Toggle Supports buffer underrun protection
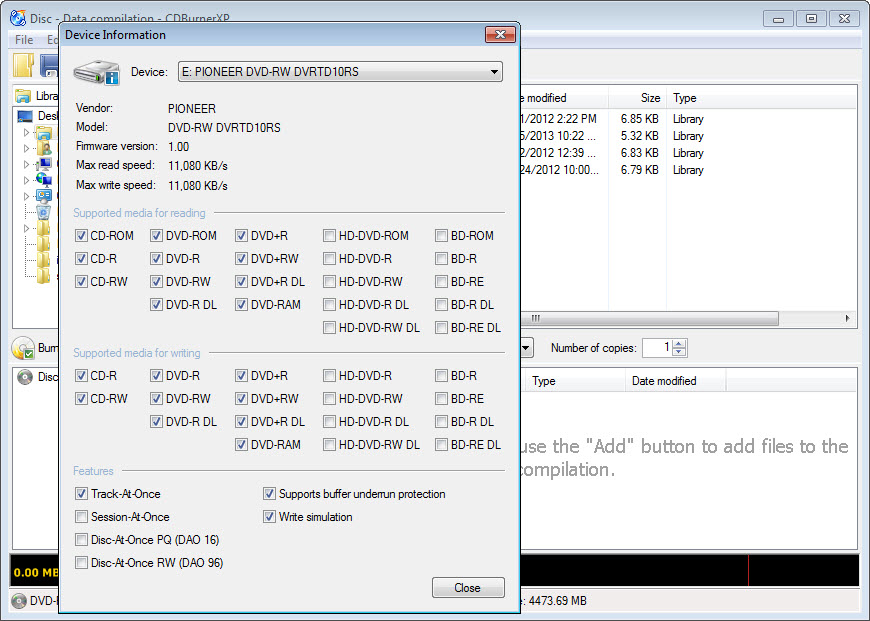This screenshot has width=870, height=621. tap(270, 493)
